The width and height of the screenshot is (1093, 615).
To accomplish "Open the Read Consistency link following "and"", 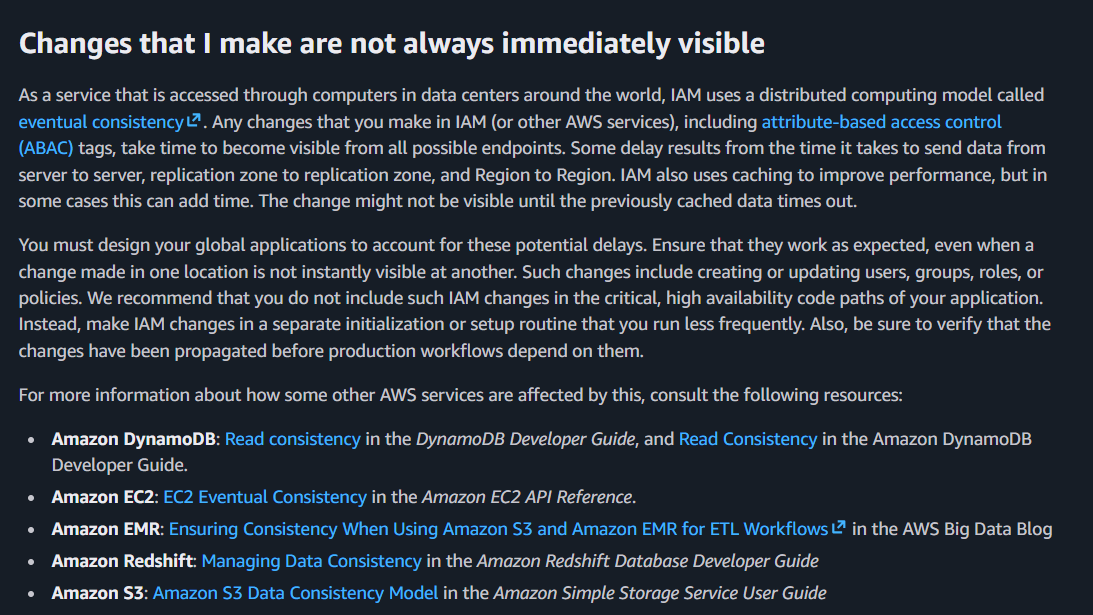I will [x=748, y=439].
